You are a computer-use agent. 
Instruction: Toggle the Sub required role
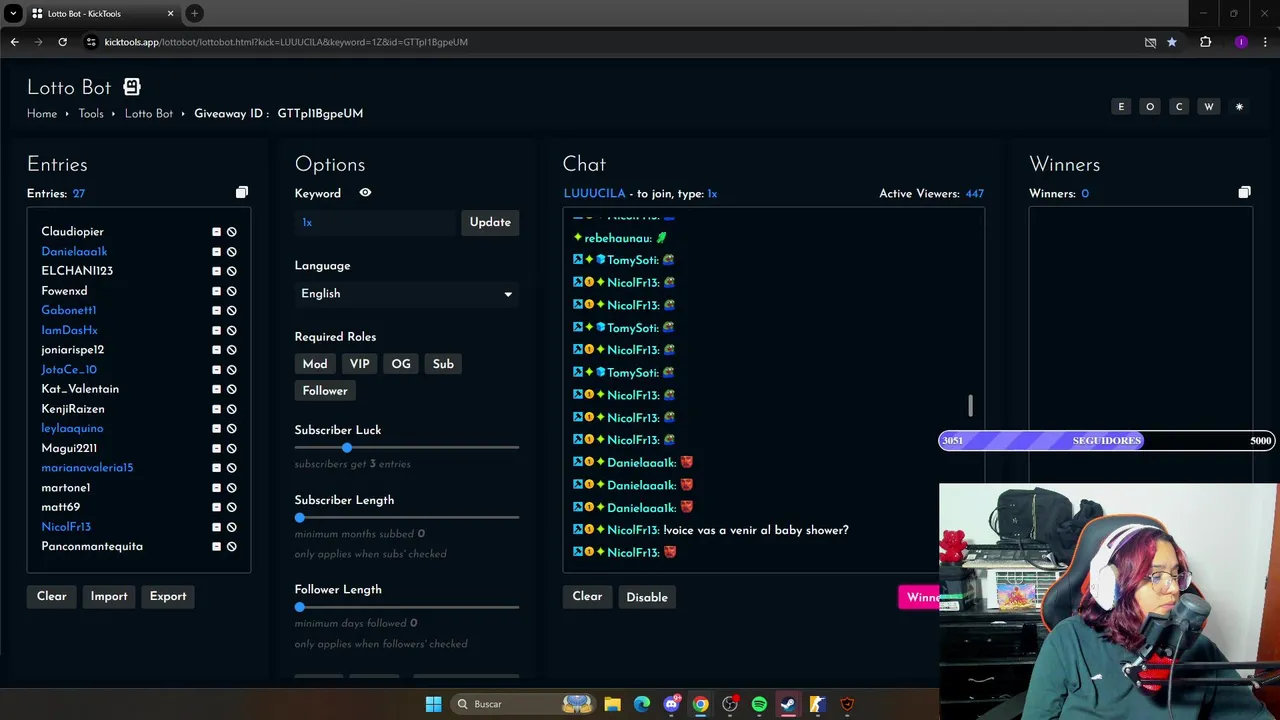click(443, 364)
